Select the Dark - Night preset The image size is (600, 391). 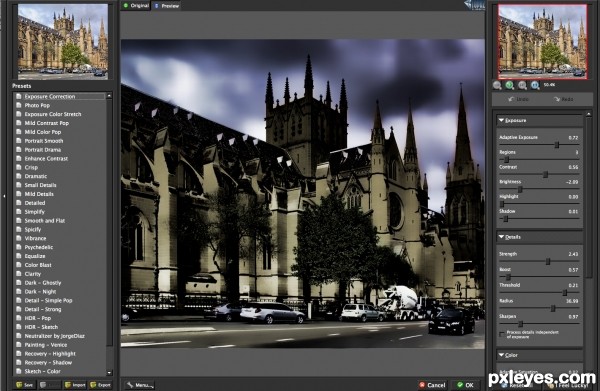[40, 292]
